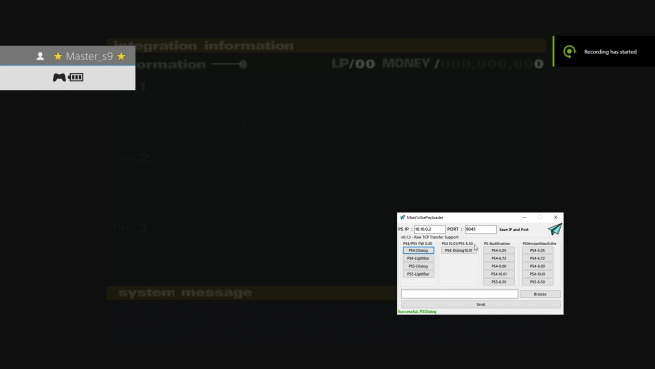
Task: Click the PS4-6.72 notification button
Action: point(499,258)
